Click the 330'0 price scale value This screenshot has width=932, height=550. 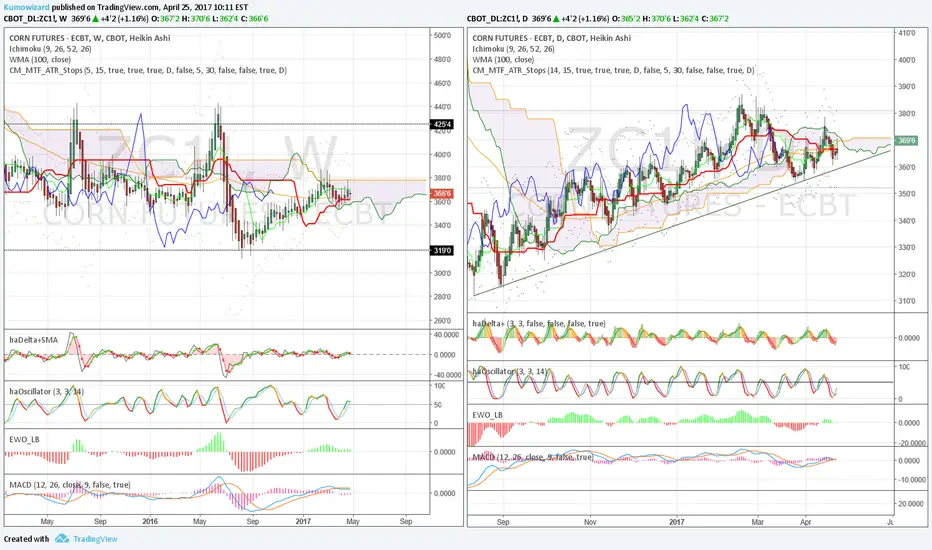tap(906, 247)
